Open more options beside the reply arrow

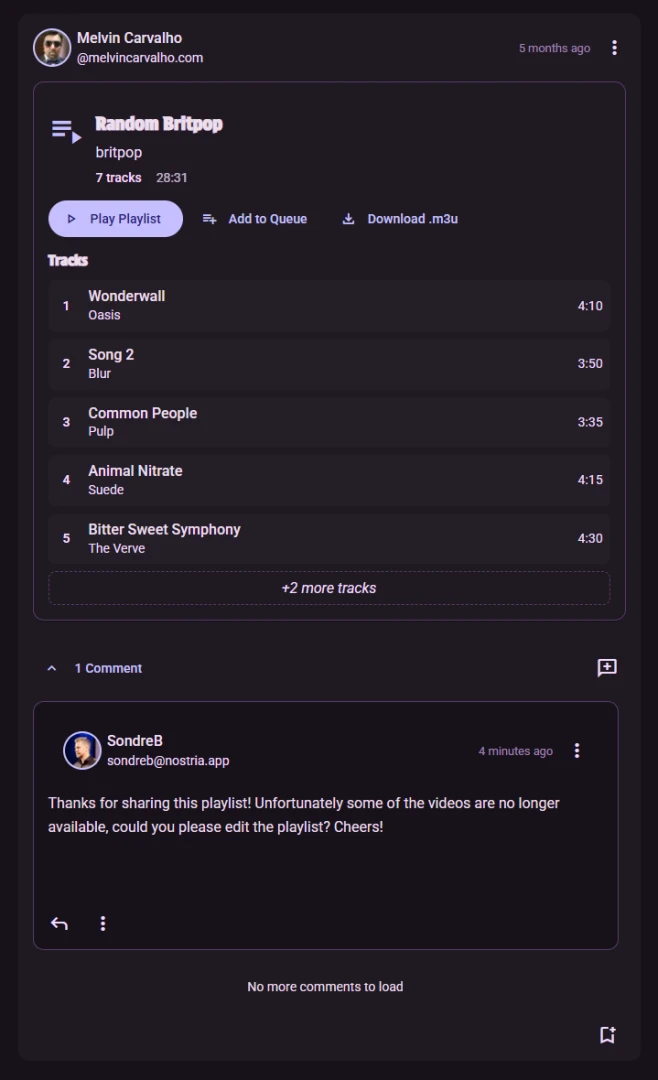coord(103,923)
